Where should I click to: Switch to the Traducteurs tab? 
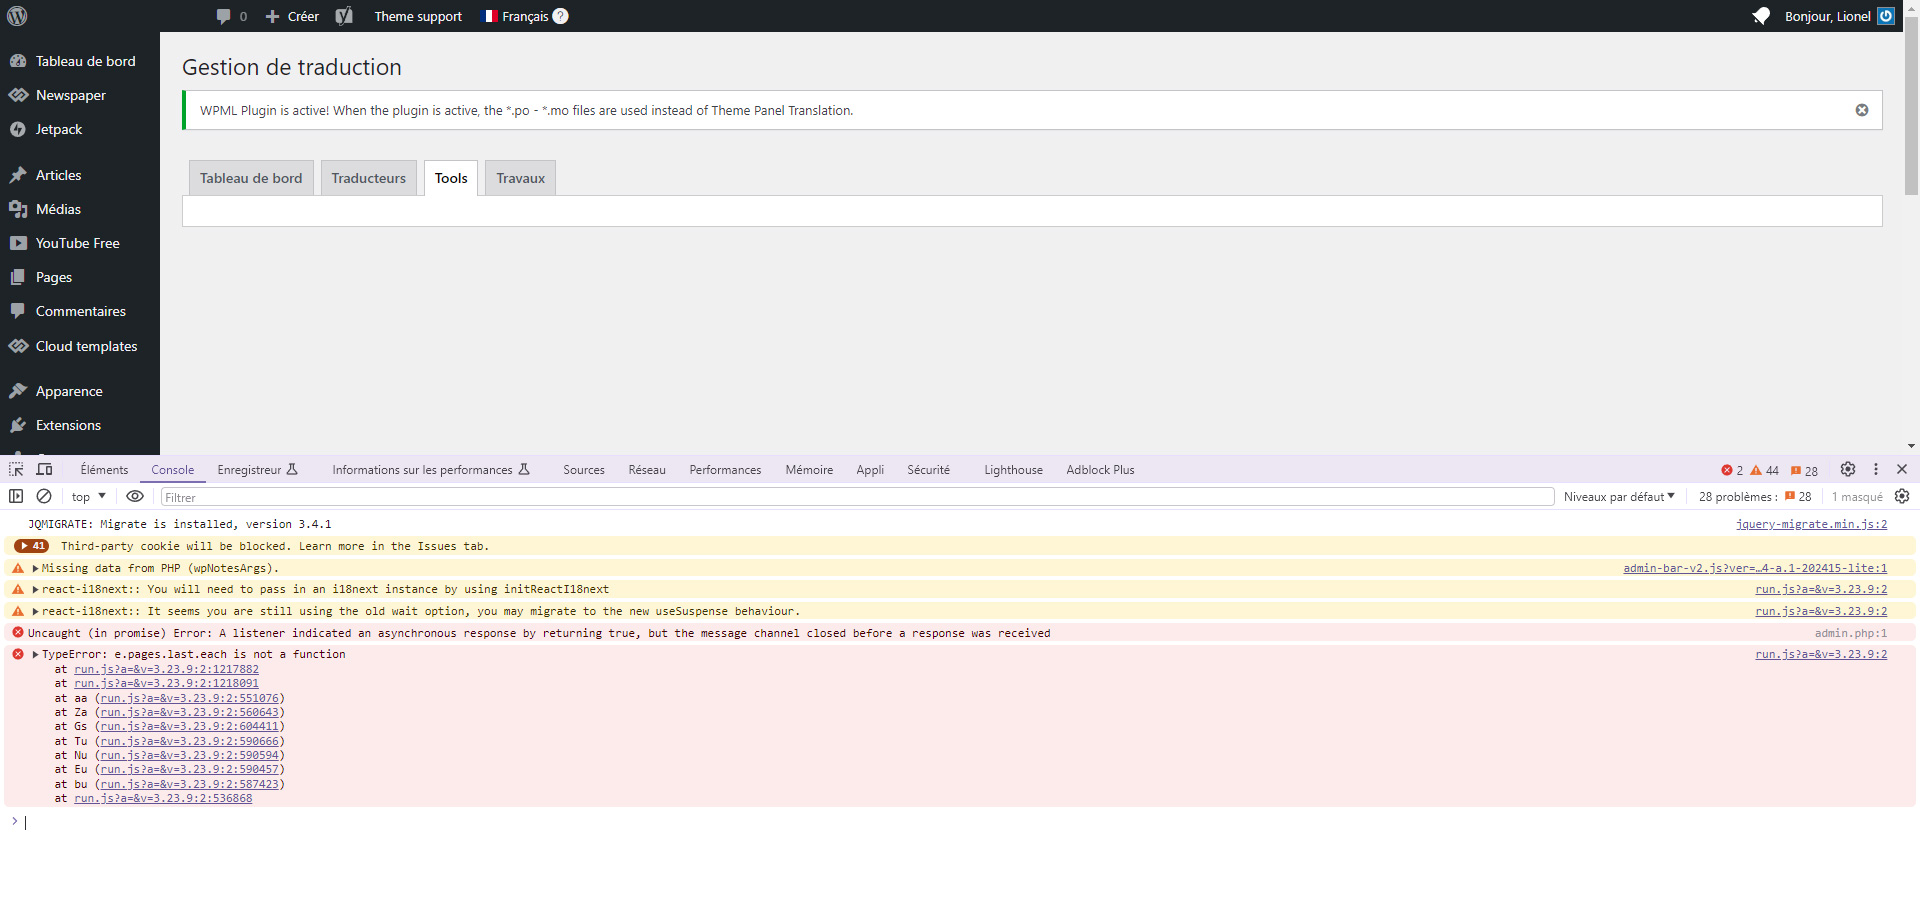click(369, 178)
